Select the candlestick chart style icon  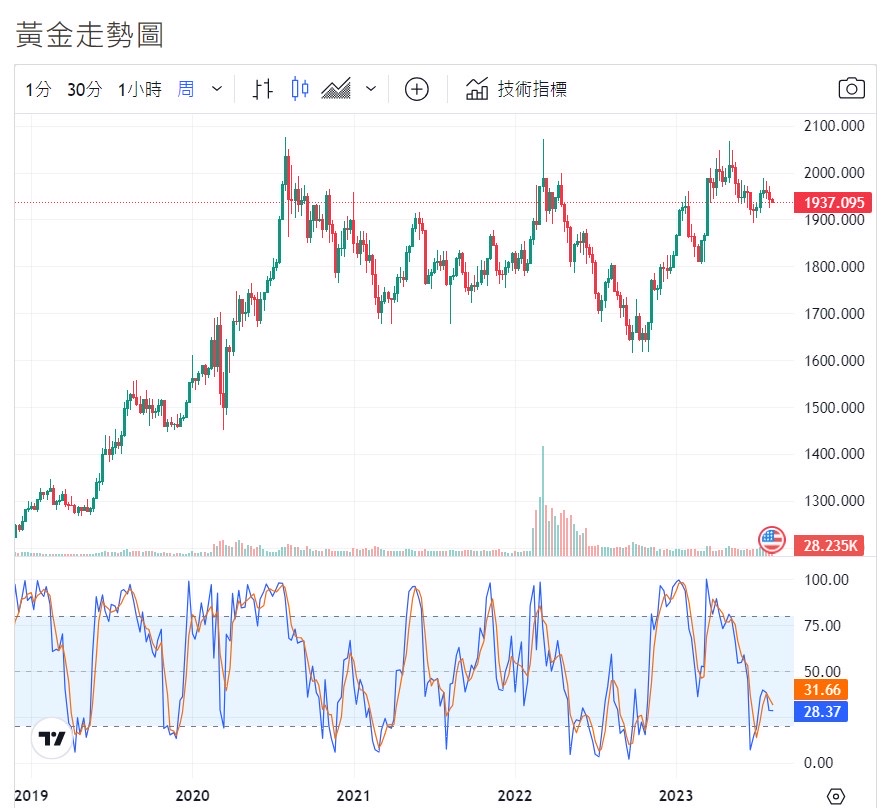[299, 89]
